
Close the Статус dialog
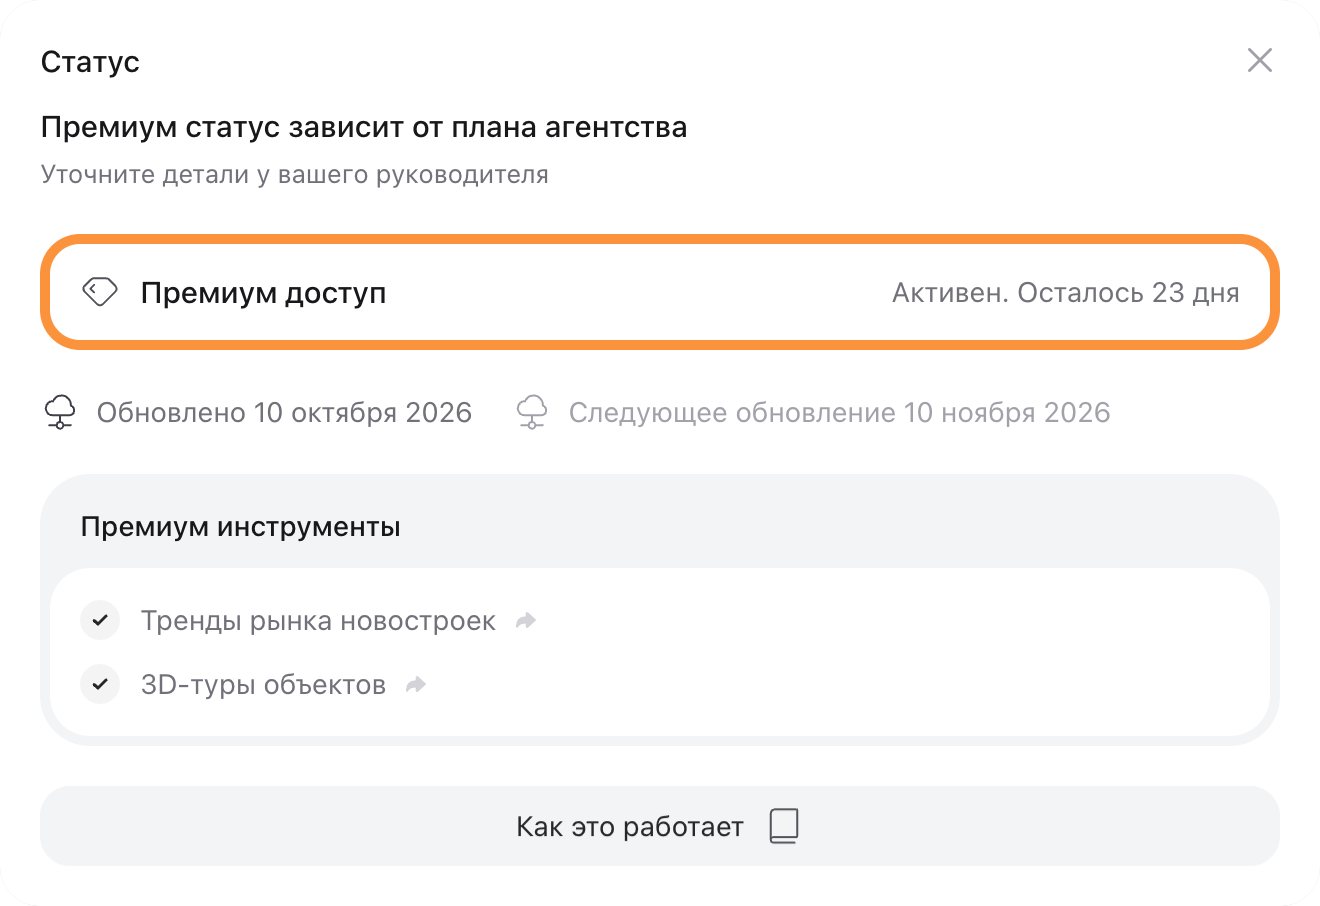point(1260,60)
